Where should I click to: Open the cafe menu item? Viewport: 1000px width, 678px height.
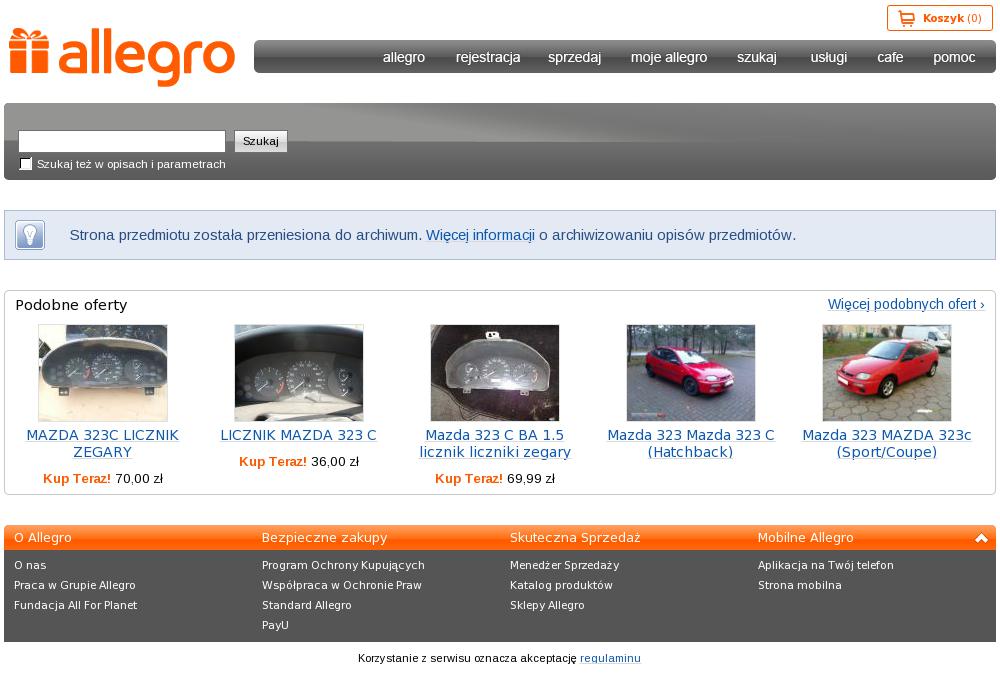(x=890, y=57)
